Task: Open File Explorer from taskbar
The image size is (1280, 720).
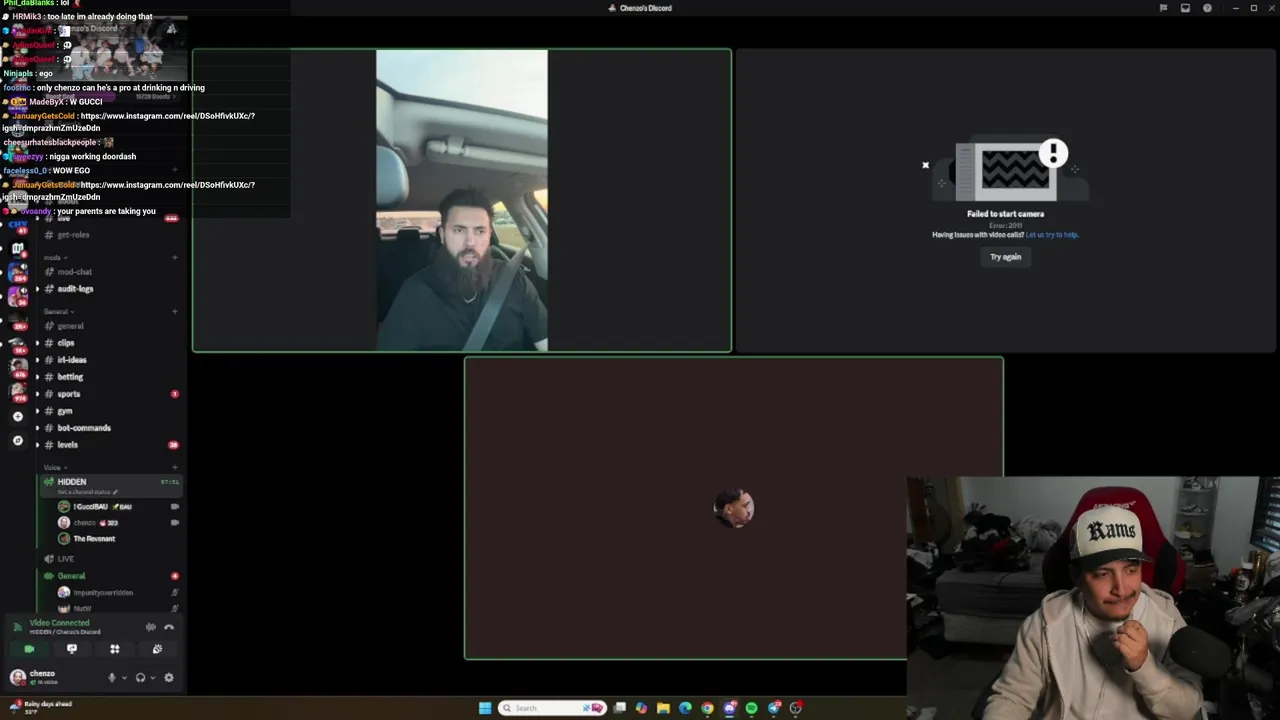Action: [x=663, y=708]
